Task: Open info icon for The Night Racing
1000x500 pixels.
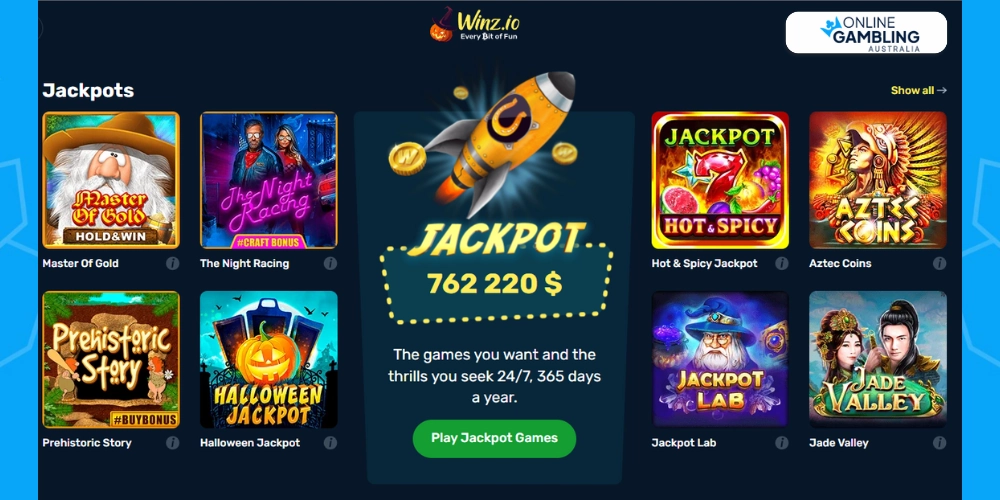Action: point(330,263)
